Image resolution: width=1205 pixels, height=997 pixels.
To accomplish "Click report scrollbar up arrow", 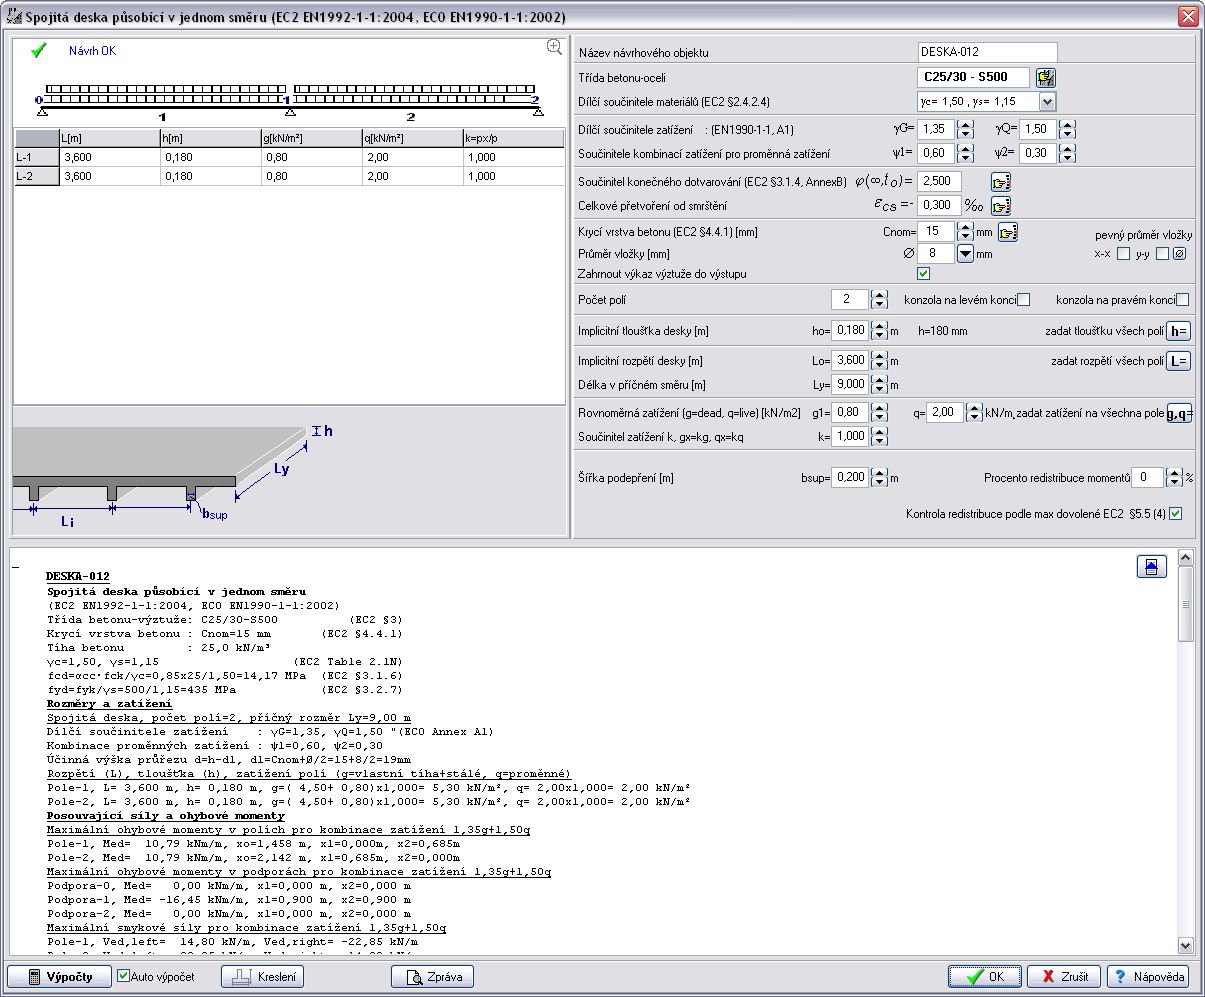I will pos(1186,557).
